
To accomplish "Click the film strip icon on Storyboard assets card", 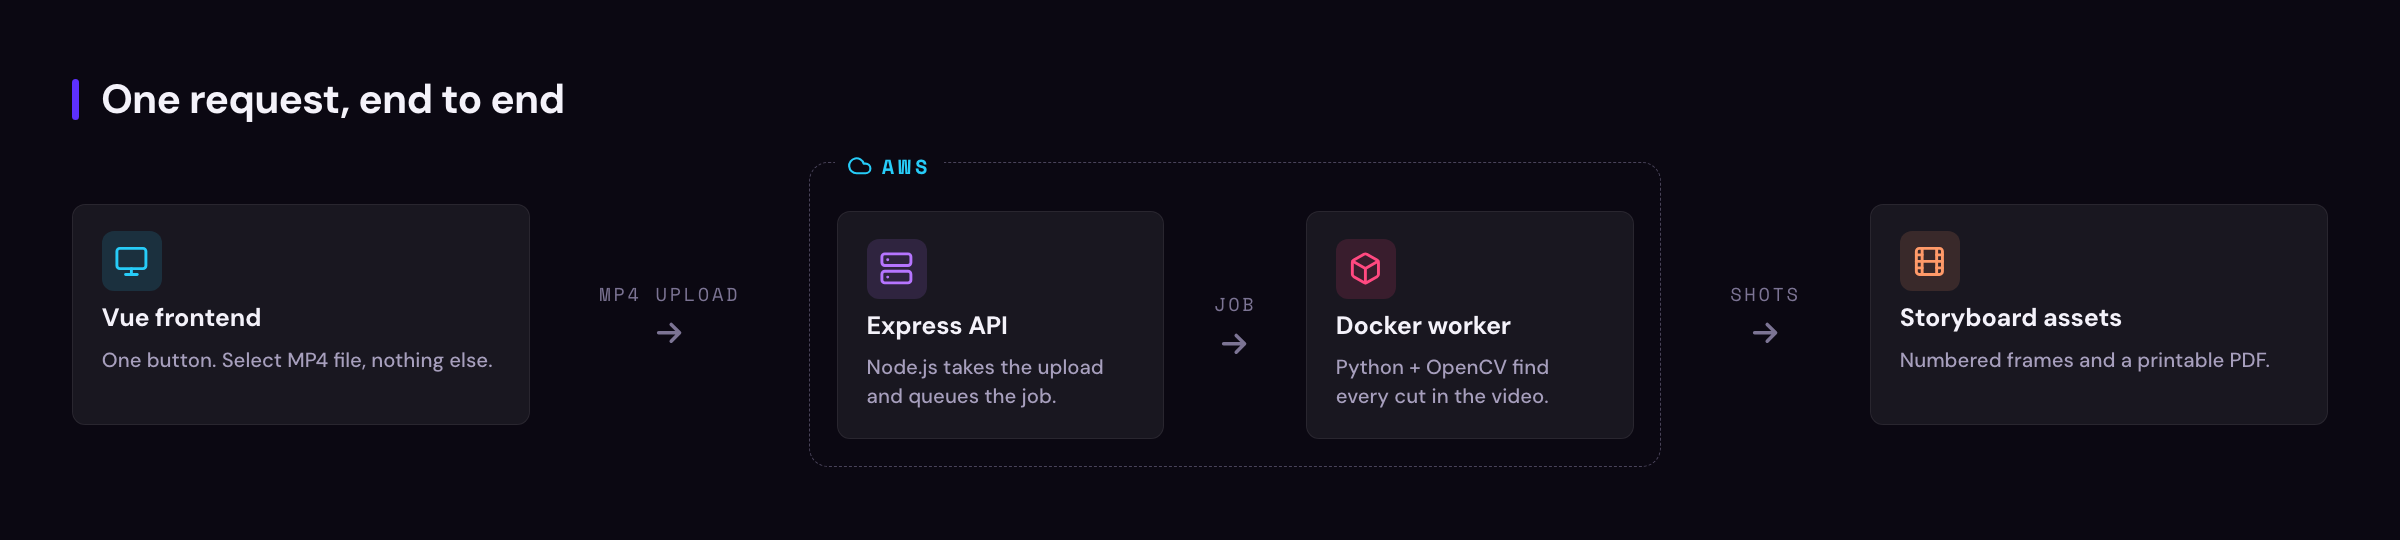I will tap(1929, 261).
